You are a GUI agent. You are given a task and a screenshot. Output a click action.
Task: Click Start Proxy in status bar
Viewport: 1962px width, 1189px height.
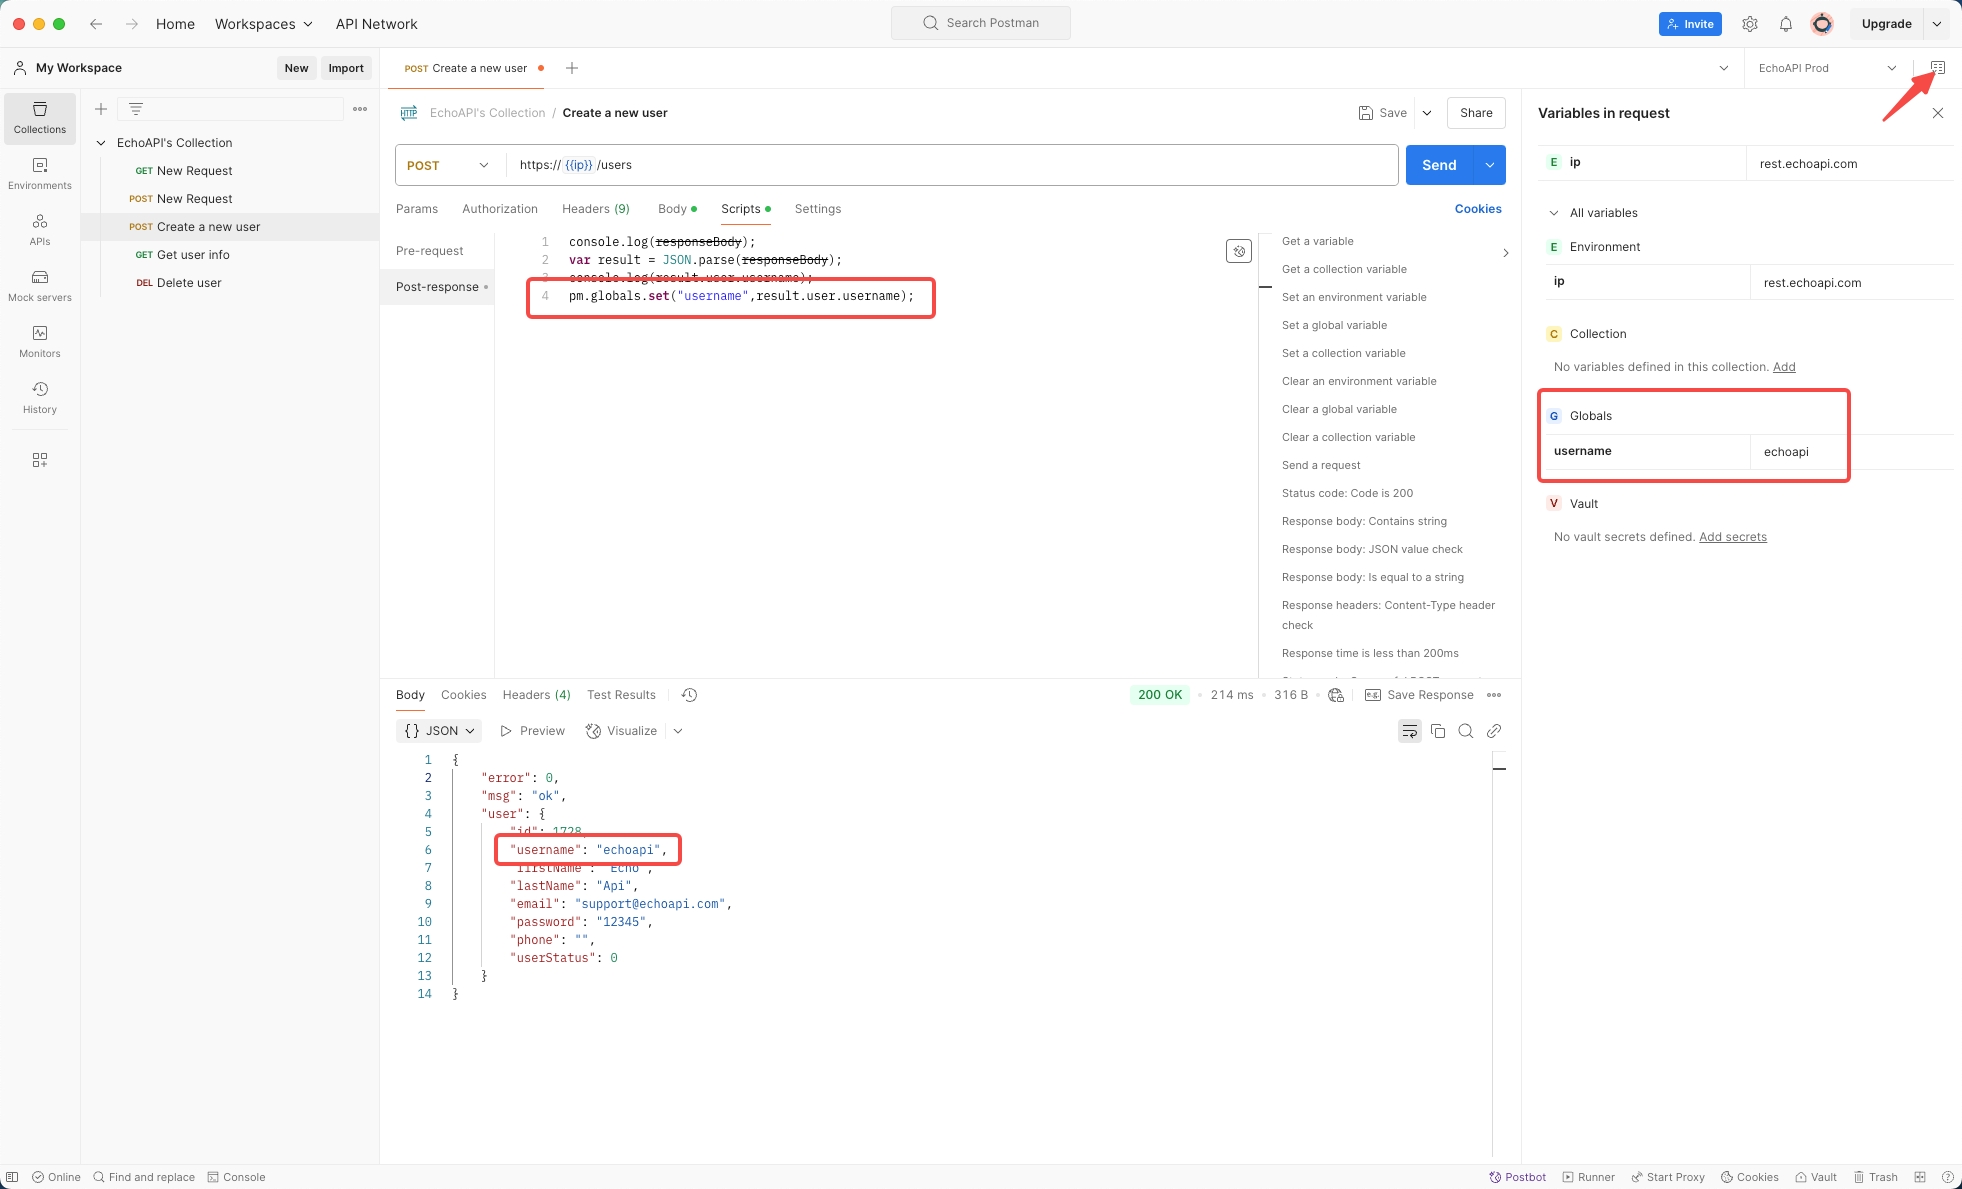1668,1177
